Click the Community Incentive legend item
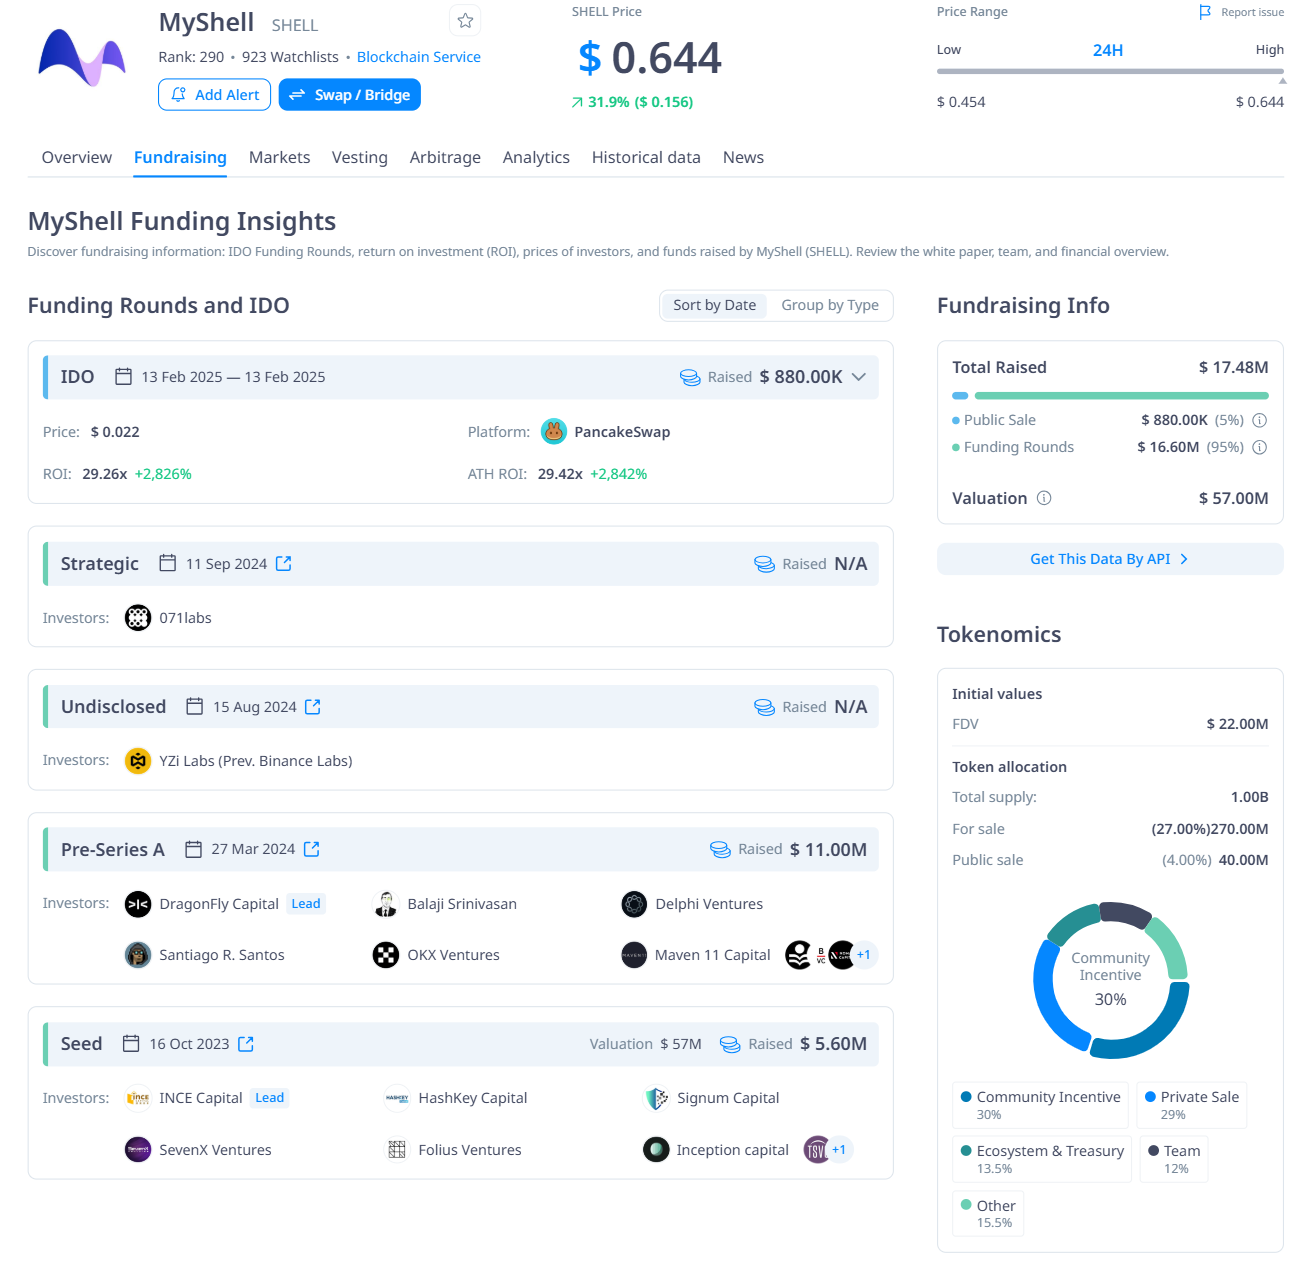This screenshot has width=1311, height=1263. point(1040,1105)
